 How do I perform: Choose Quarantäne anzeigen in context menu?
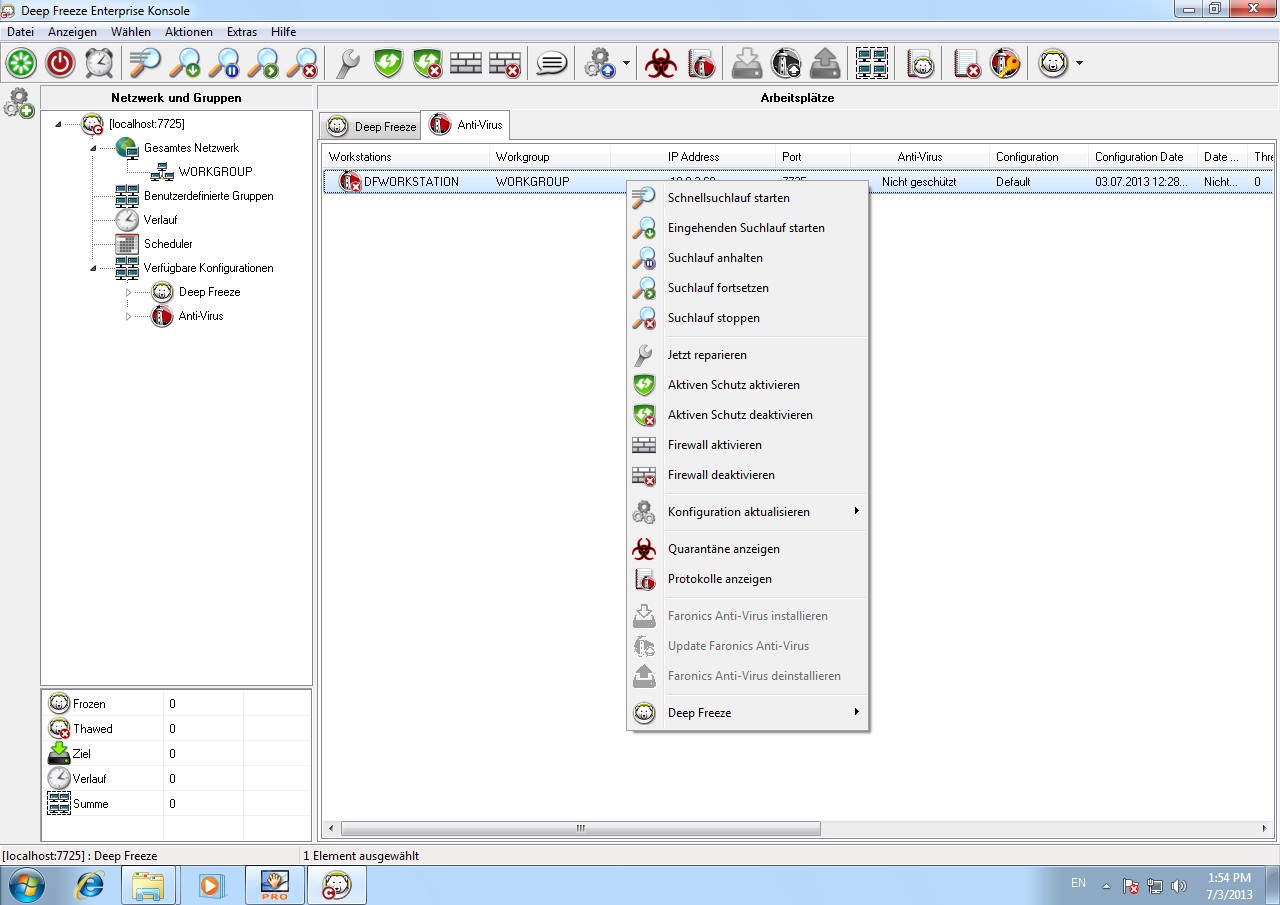747,549
